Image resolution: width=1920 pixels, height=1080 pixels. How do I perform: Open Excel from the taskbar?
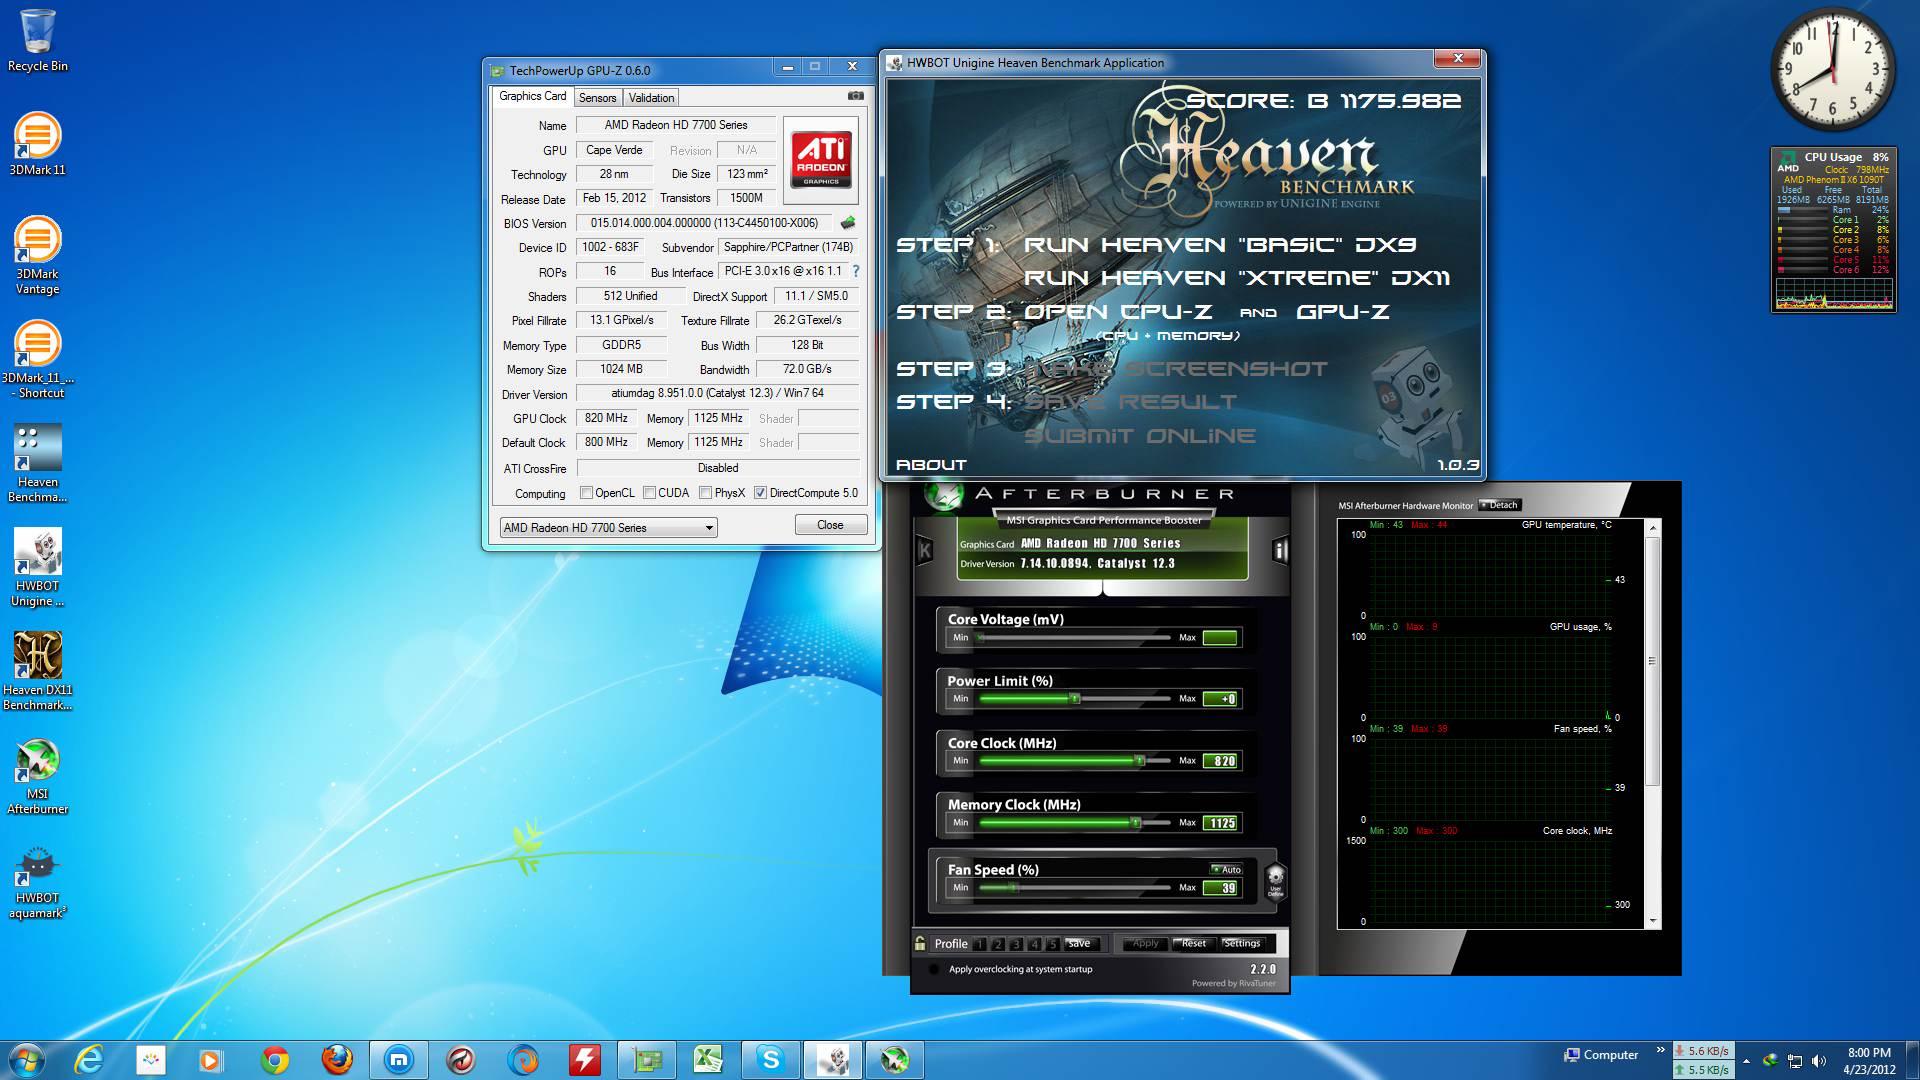coord(708,1059)
